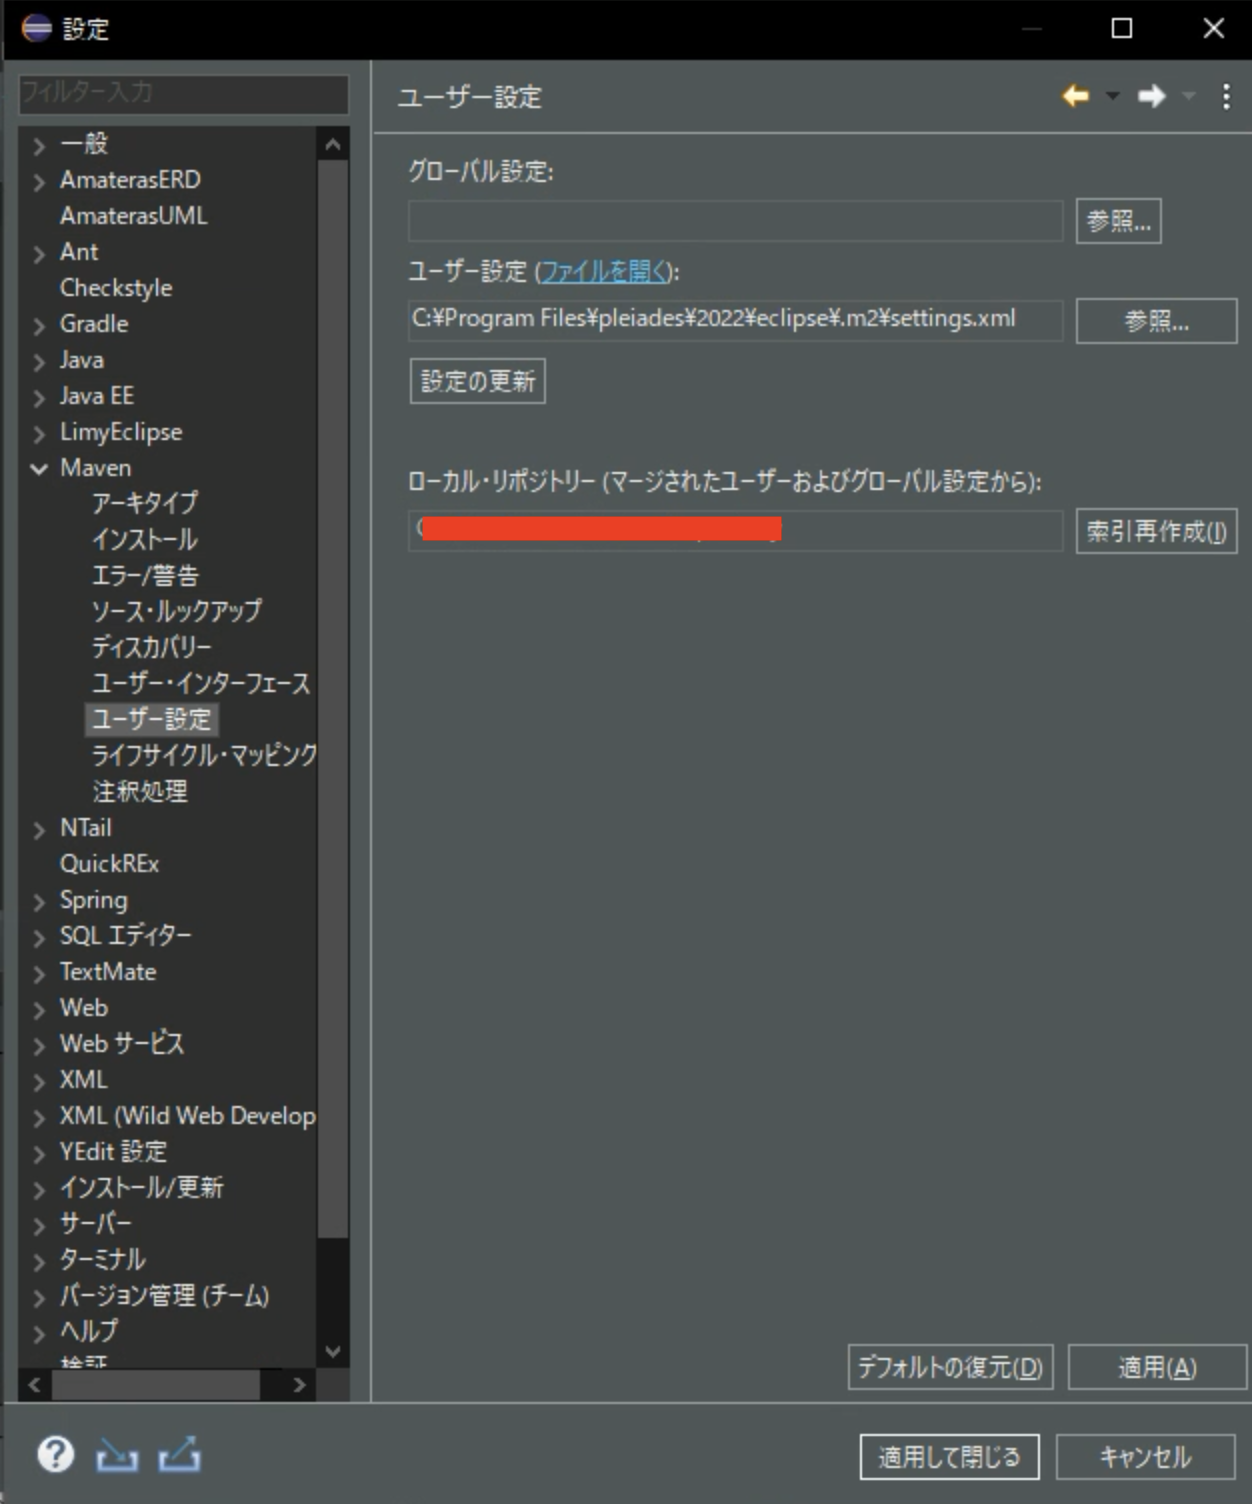The image size is (1252, 1504).
Task: Open help via the question mark icon
Action: 56,1456
